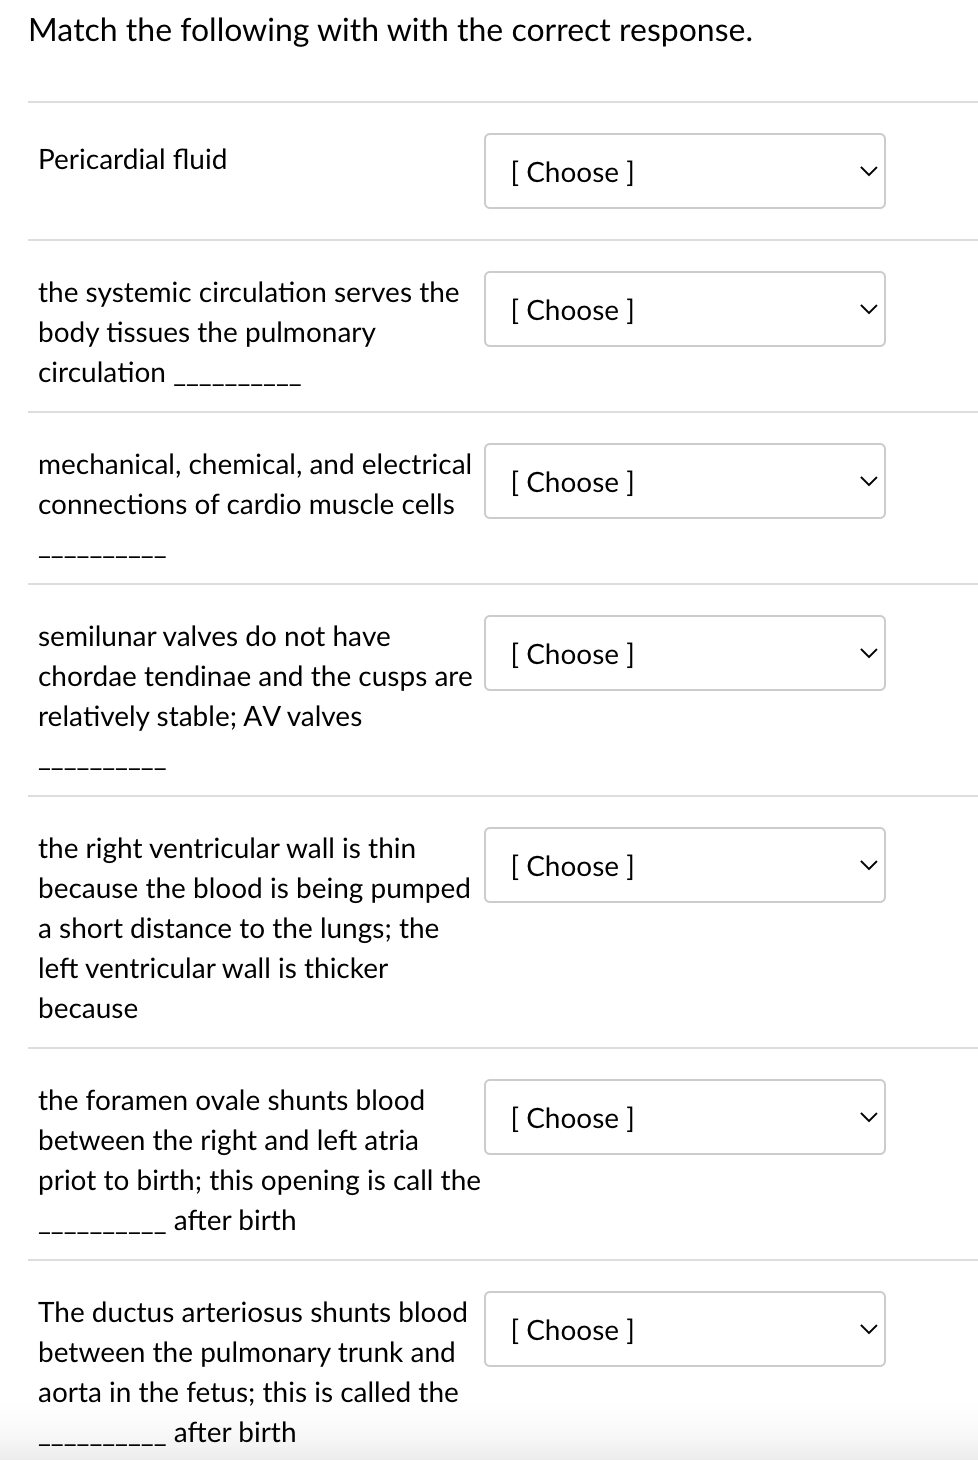Open the foramen ovale answer dropdown
This screenshot has width=978, height=1460.
click(684, 1117)
